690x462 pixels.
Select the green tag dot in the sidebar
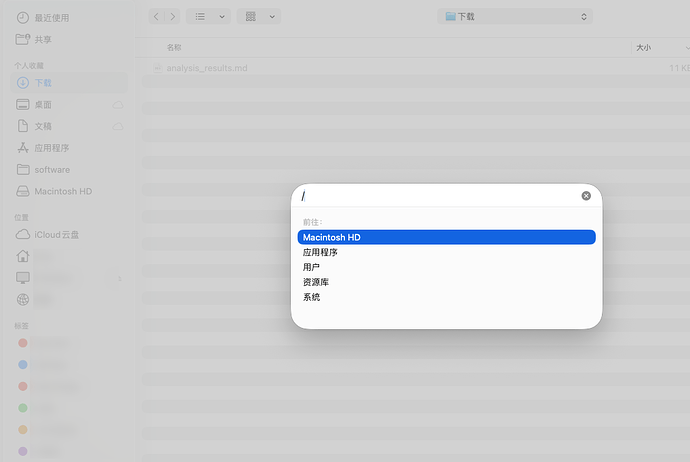[x=23, y=408]
